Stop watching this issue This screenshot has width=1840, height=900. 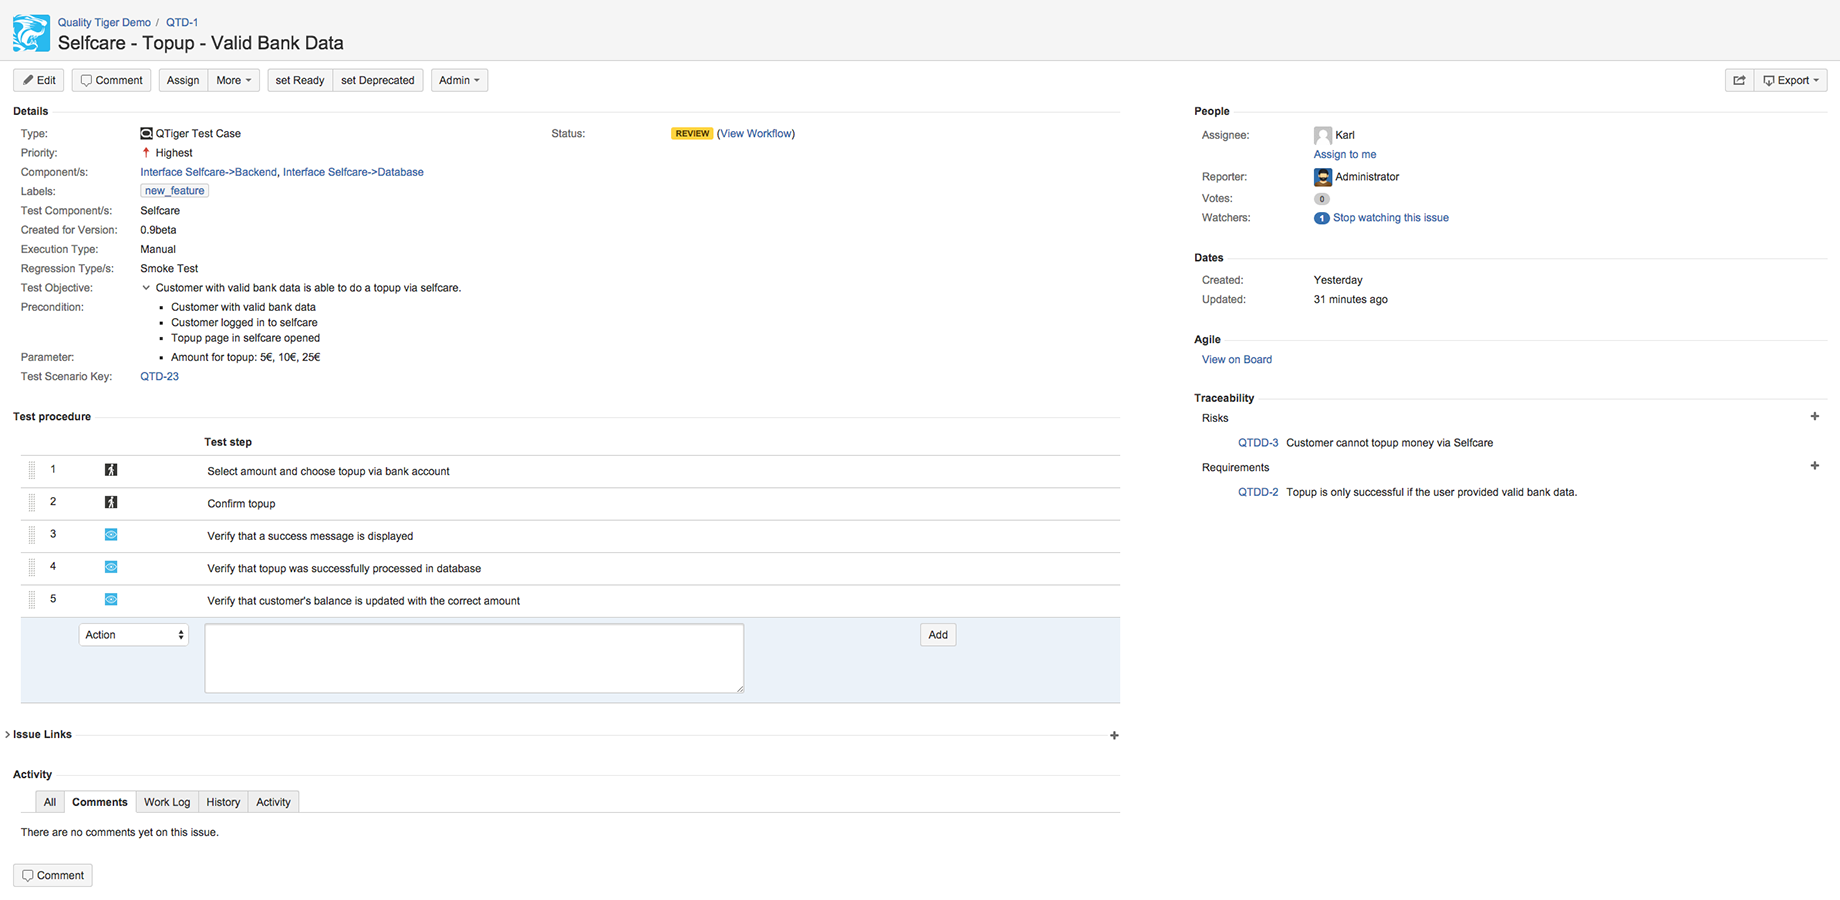click(x=1389, y=218)
